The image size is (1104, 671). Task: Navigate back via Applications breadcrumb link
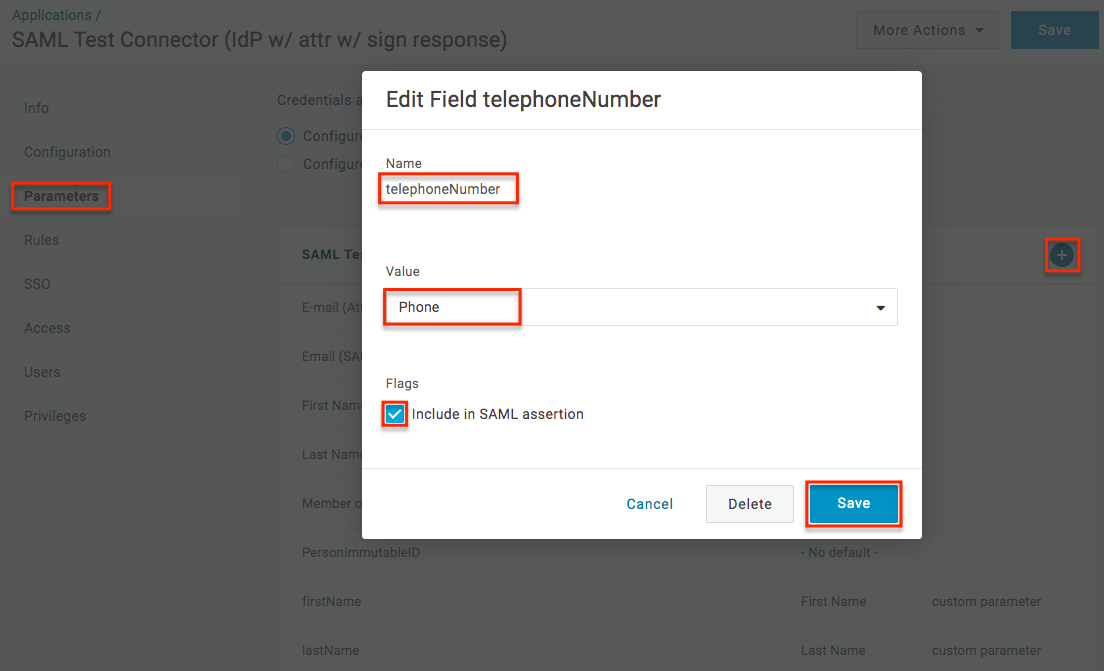[x=49, y=14]
